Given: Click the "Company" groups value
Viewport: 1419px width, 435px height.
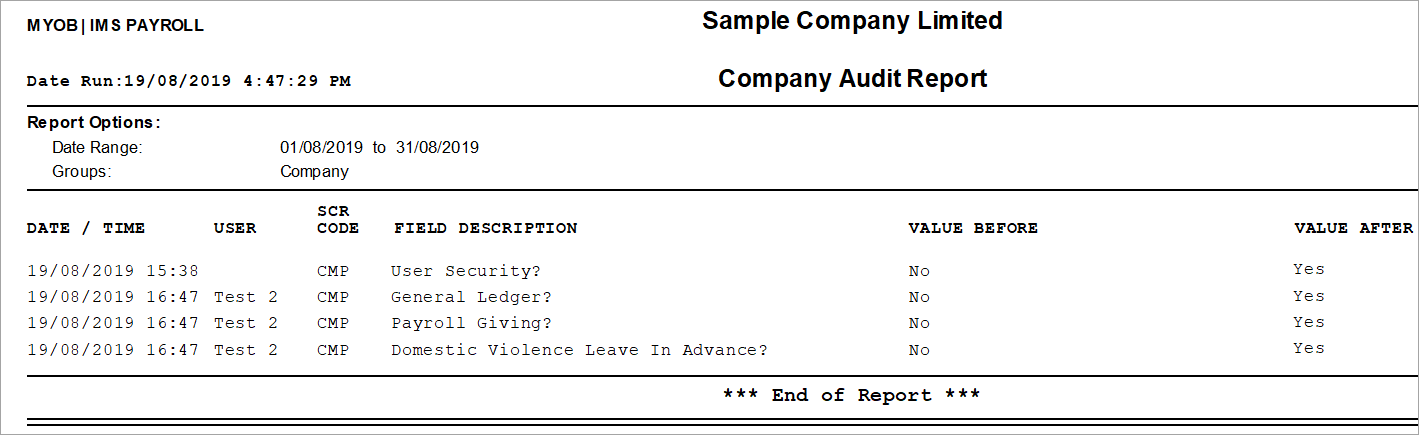Looking at the screenshot, I should 314,171.
